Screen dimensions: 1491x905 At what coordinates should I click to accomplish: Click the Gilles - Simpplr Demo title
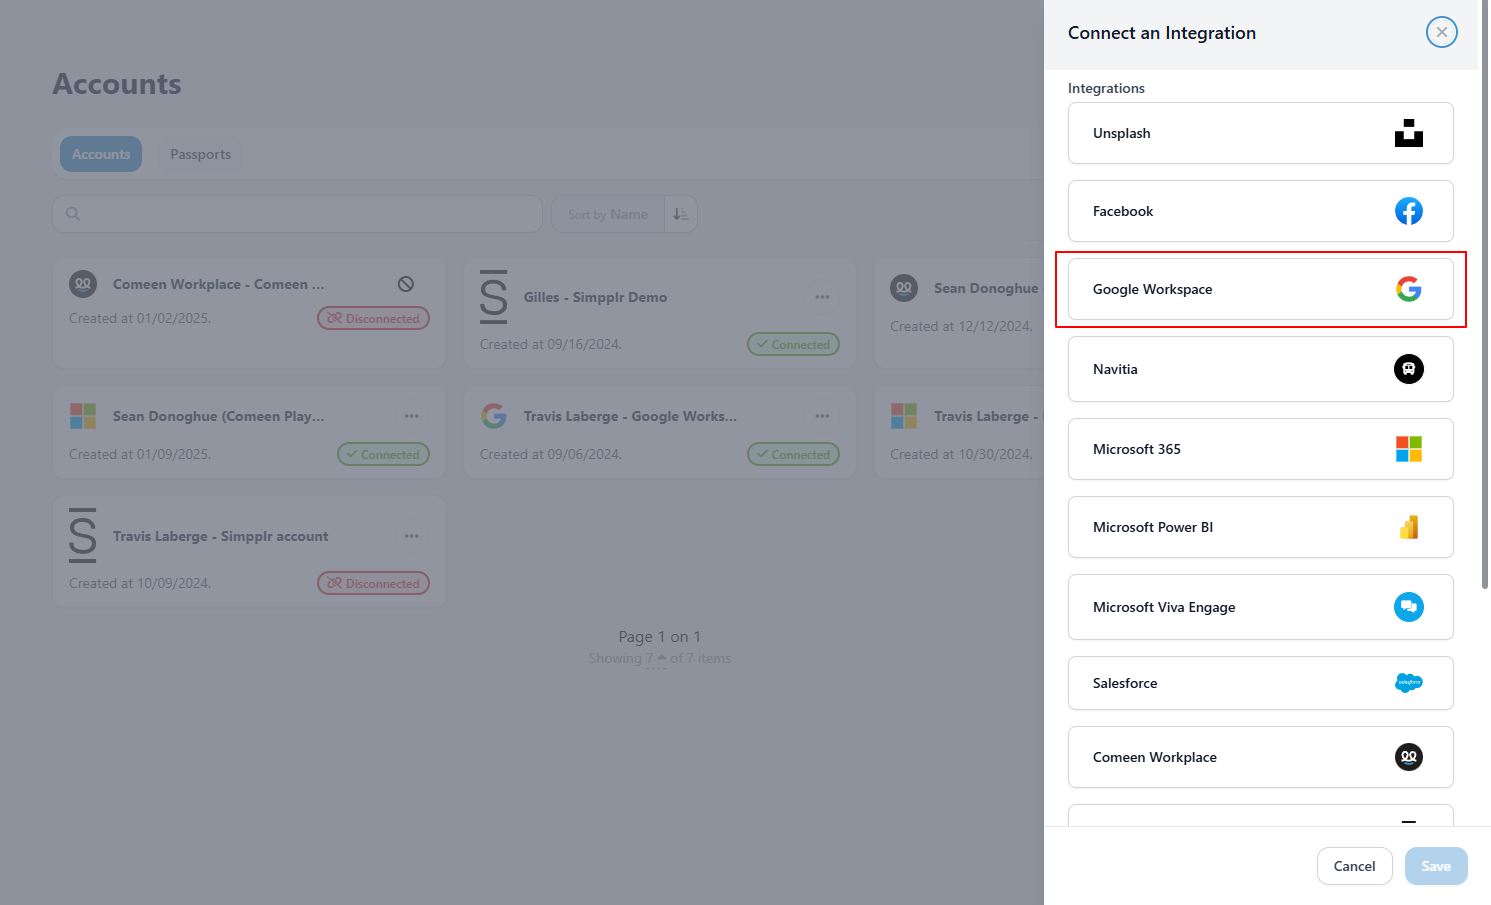coord(595,297)
